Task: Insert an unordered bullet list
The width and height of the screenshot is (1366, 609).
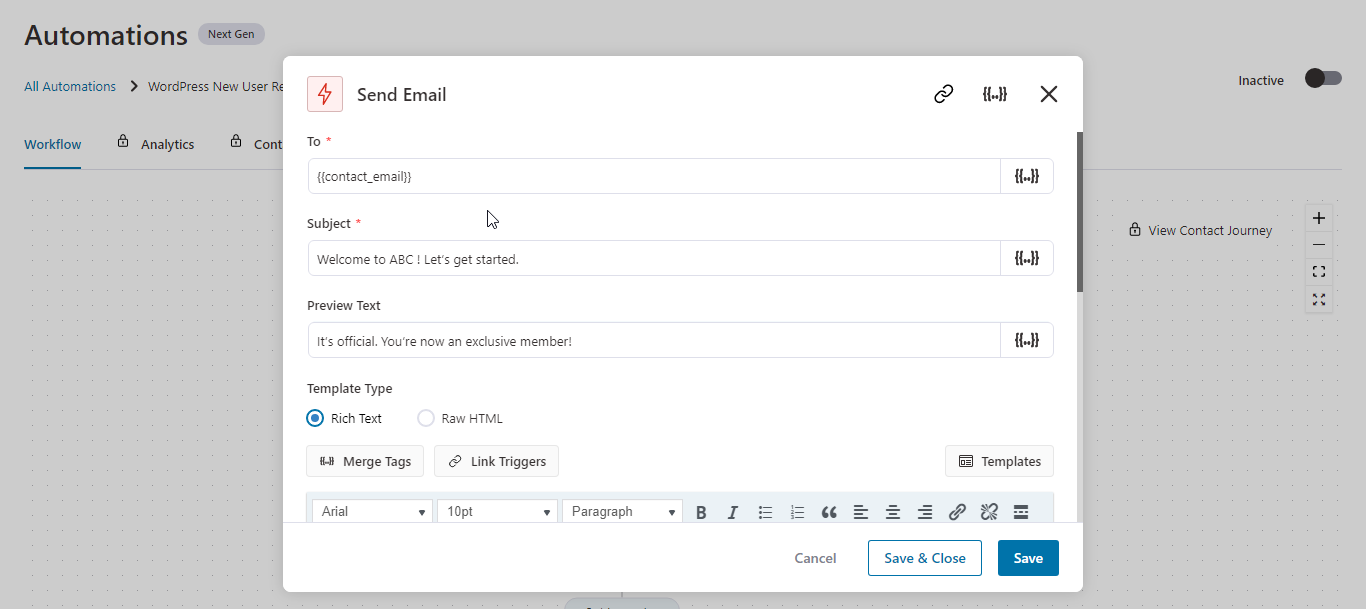Action: click(x=765, y=511)
